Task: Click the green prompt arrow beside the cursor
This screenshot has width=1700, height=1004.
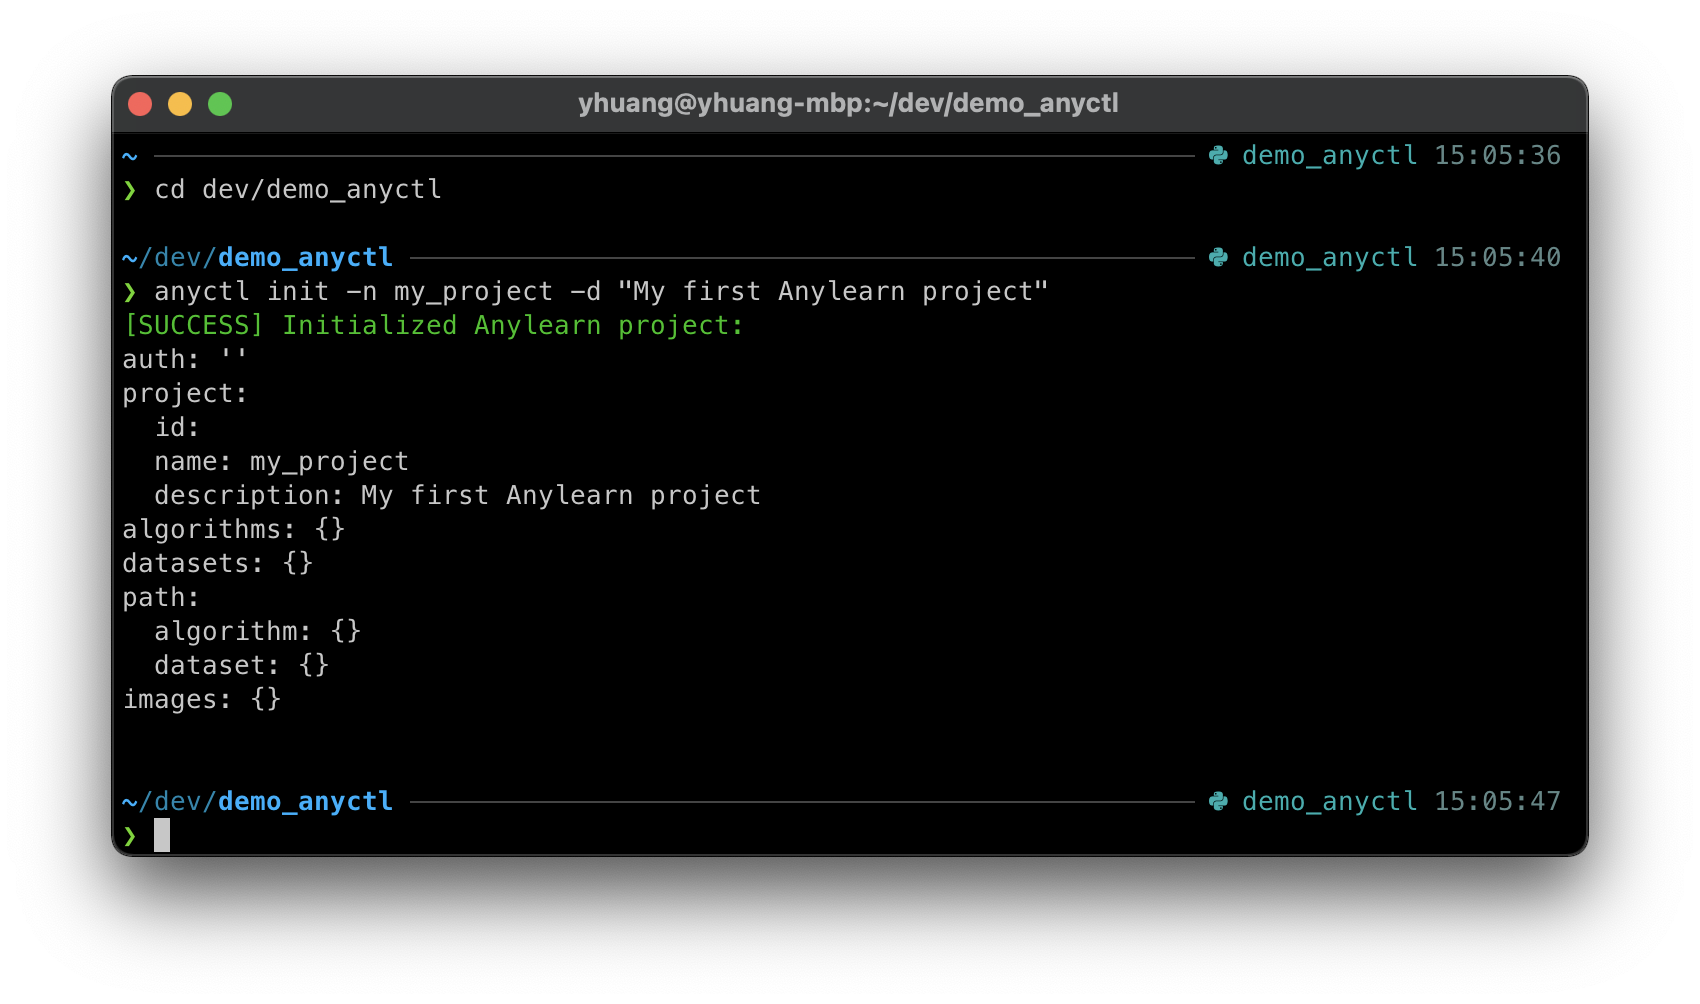Action: coord(130,836)
